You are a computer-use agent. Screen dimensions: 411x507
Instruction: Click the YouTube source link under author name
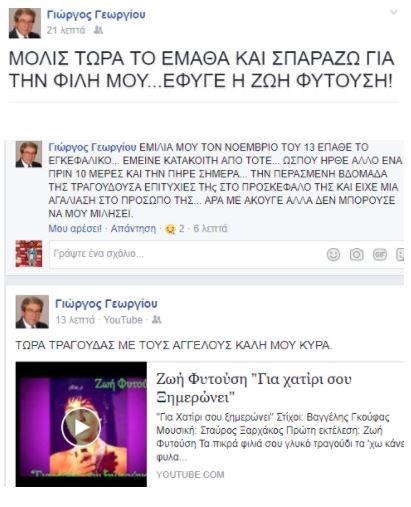[123, 320]
